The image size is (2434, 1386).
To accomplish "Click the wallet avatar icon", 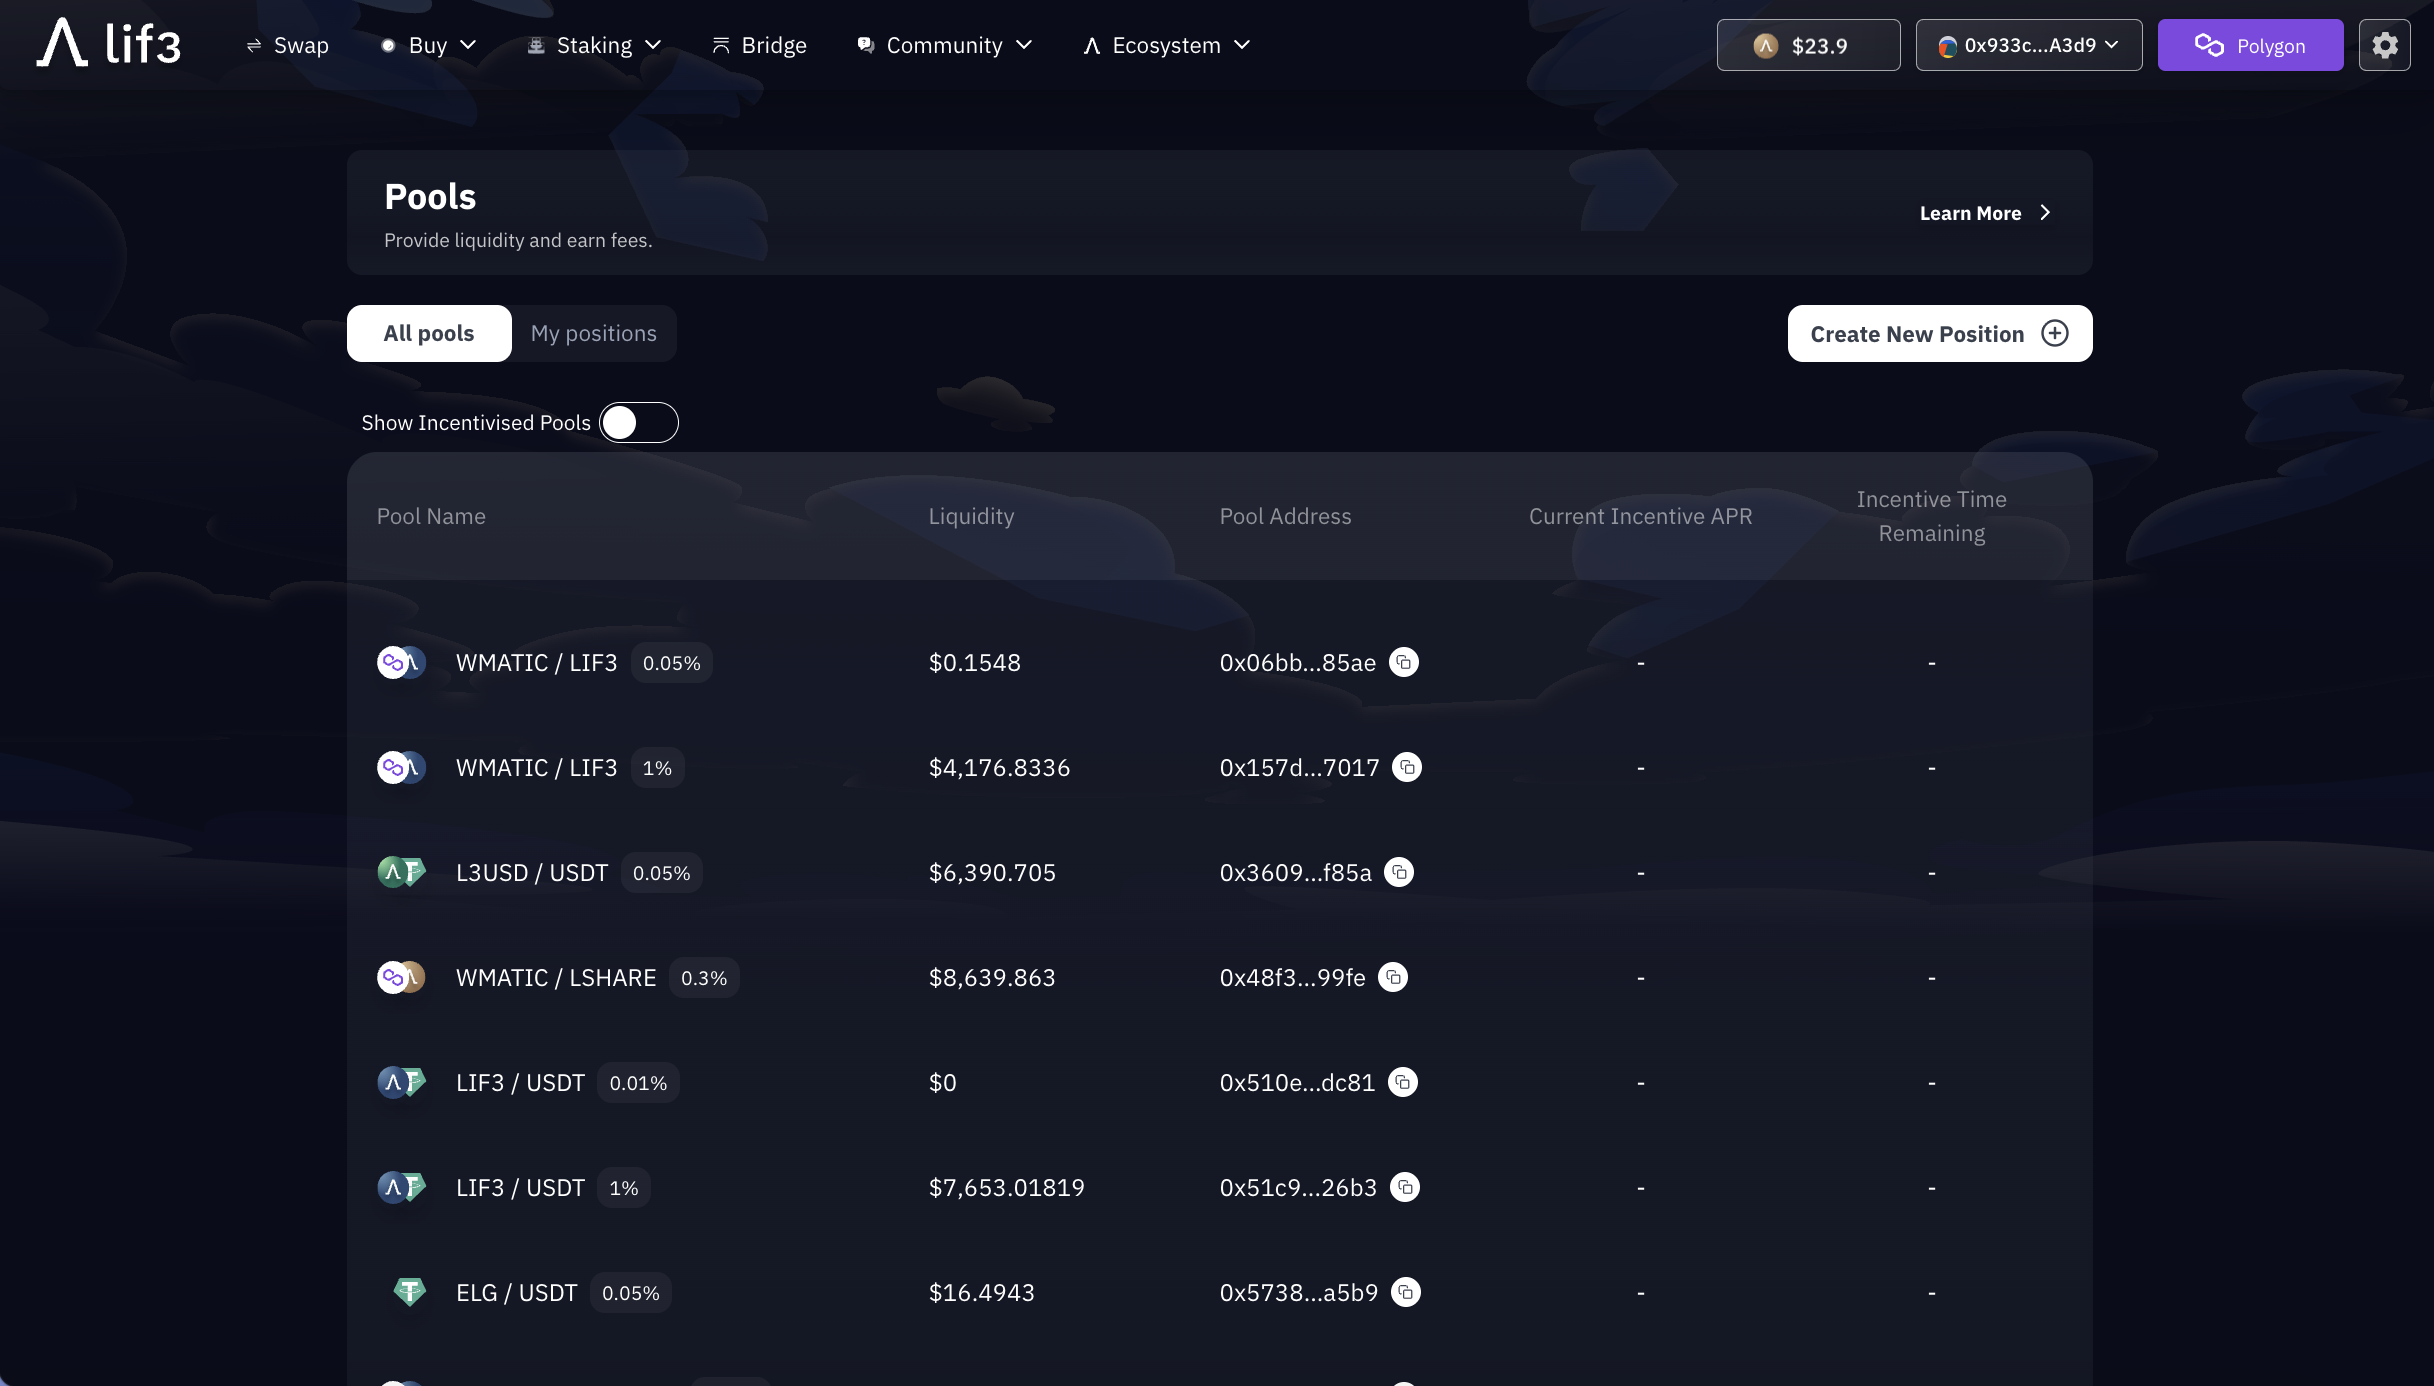I will (x=1947, y=46).
